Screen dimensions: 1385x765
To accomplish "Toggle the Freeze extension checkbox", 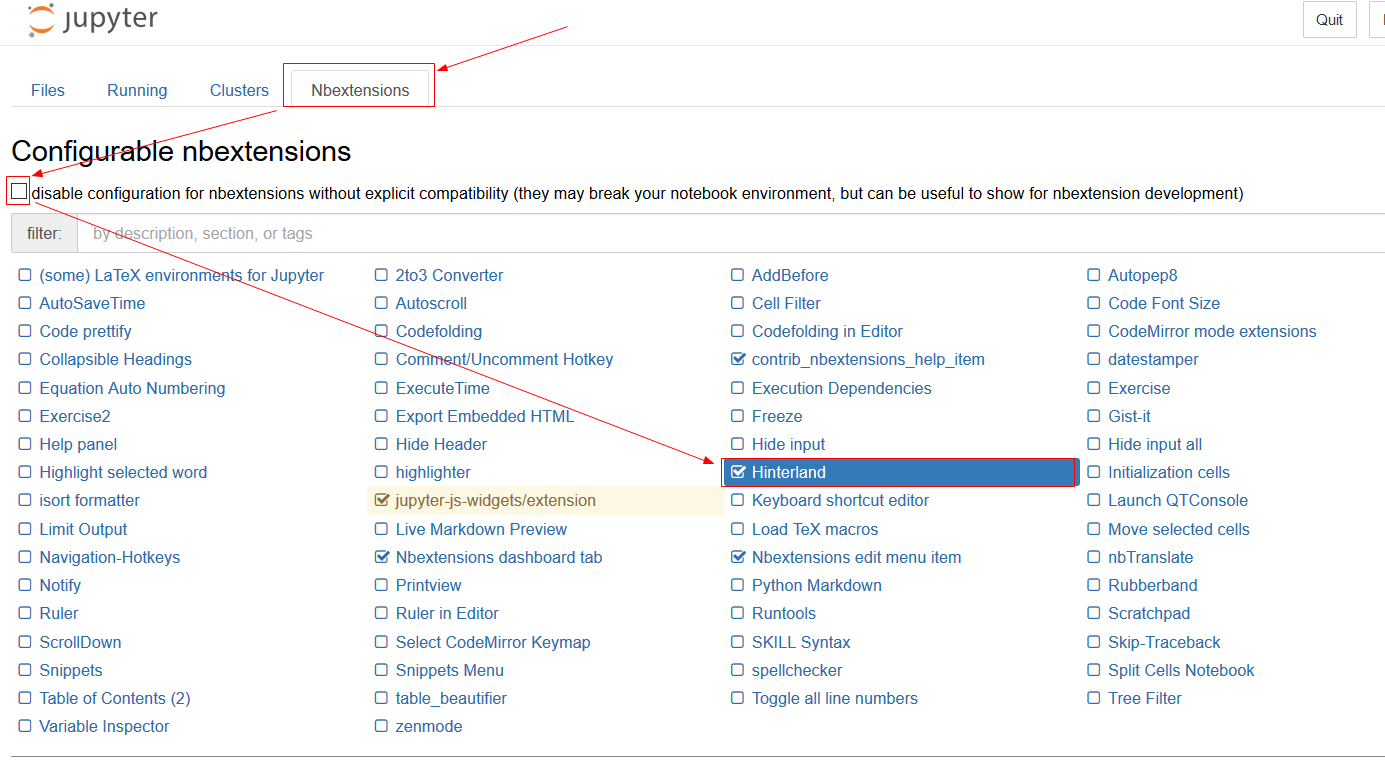I will 738,416.
